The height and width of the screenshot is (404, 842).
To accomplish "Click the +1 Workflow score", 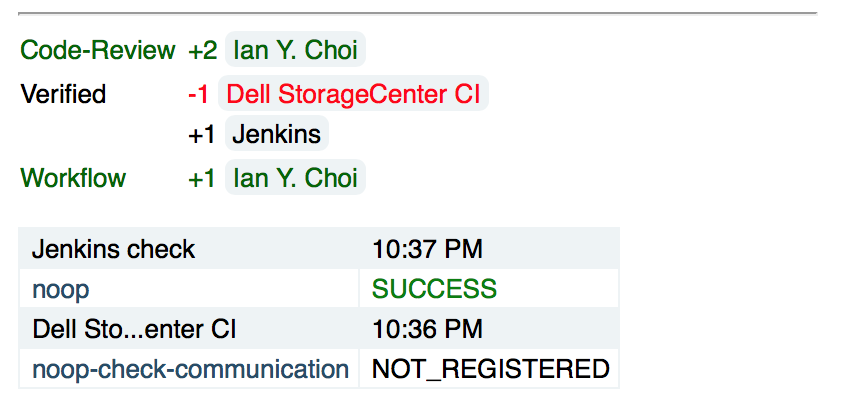I will pos(202,178).
